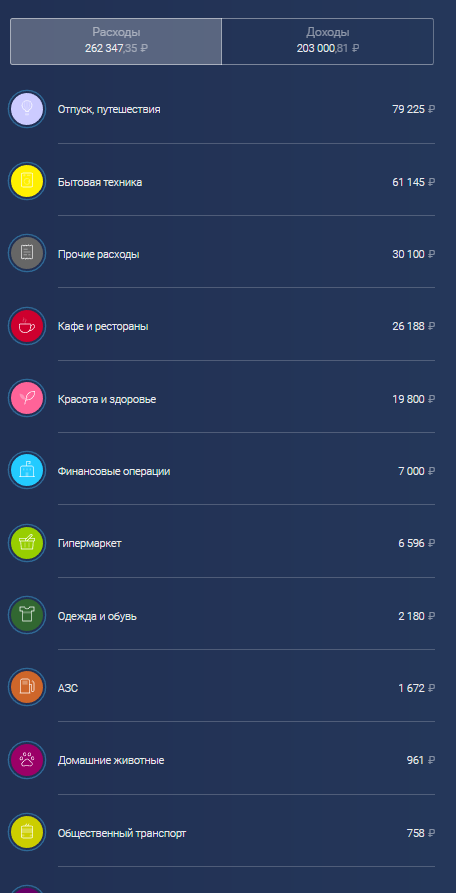The image size is (456, 893).
Task: Click the pink leaf Красота и здоровье icon
Action: coord(27,399)
